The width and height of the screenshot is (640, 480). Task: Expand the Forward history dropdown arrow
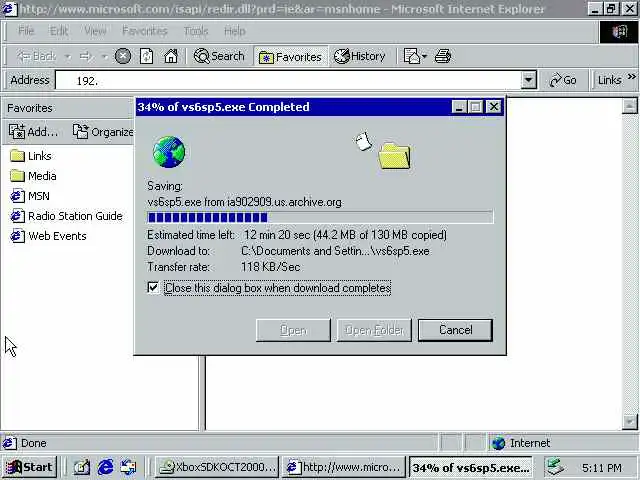tap(104, 56)
